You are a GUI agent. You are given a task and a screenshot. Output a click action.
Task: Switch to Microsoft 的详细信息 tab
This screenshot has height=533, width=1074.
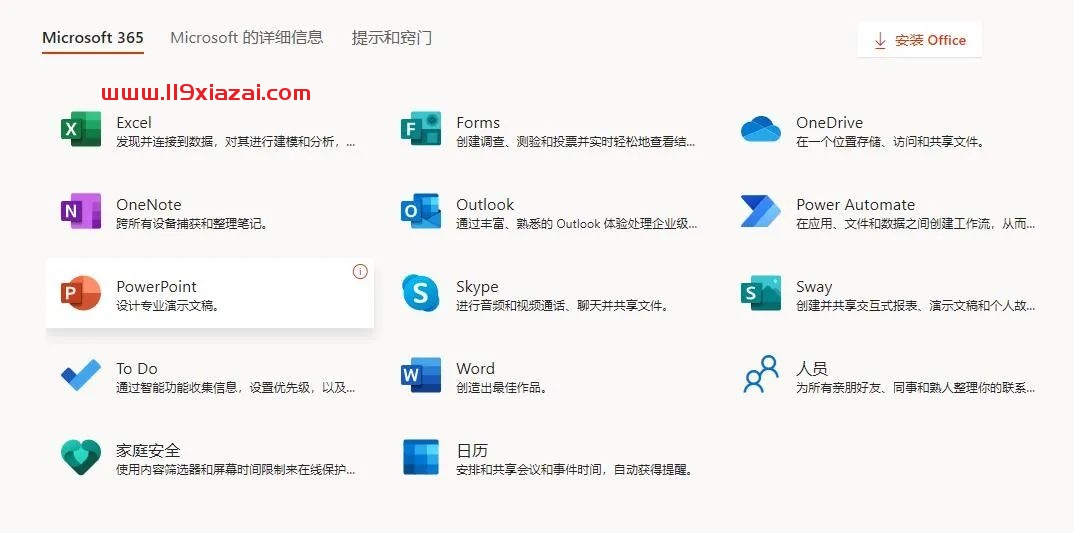coord(247,37)
